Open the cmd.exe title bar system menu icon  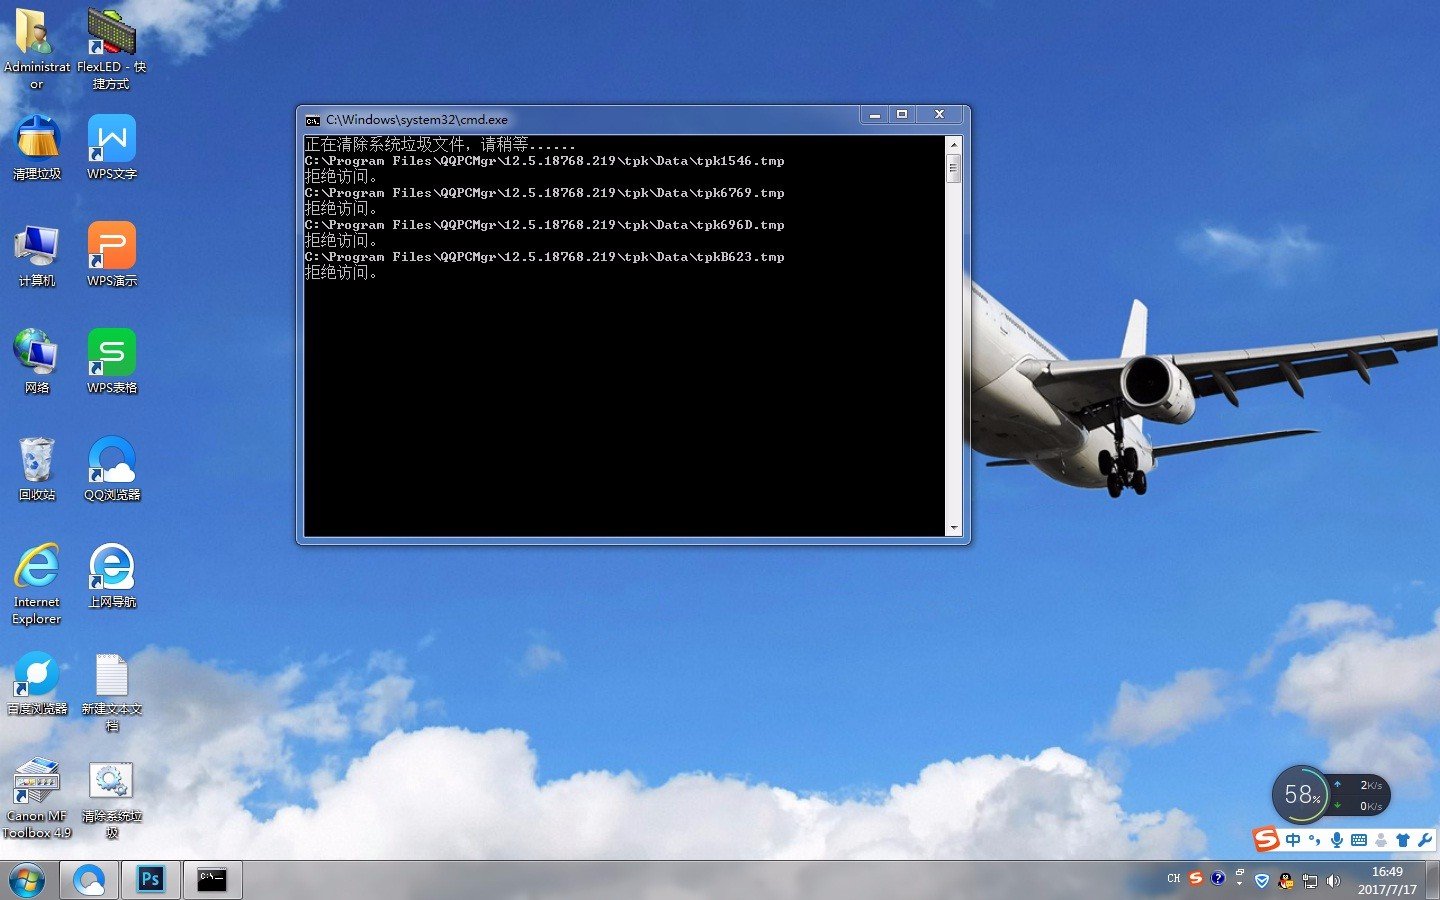point(313,120)
